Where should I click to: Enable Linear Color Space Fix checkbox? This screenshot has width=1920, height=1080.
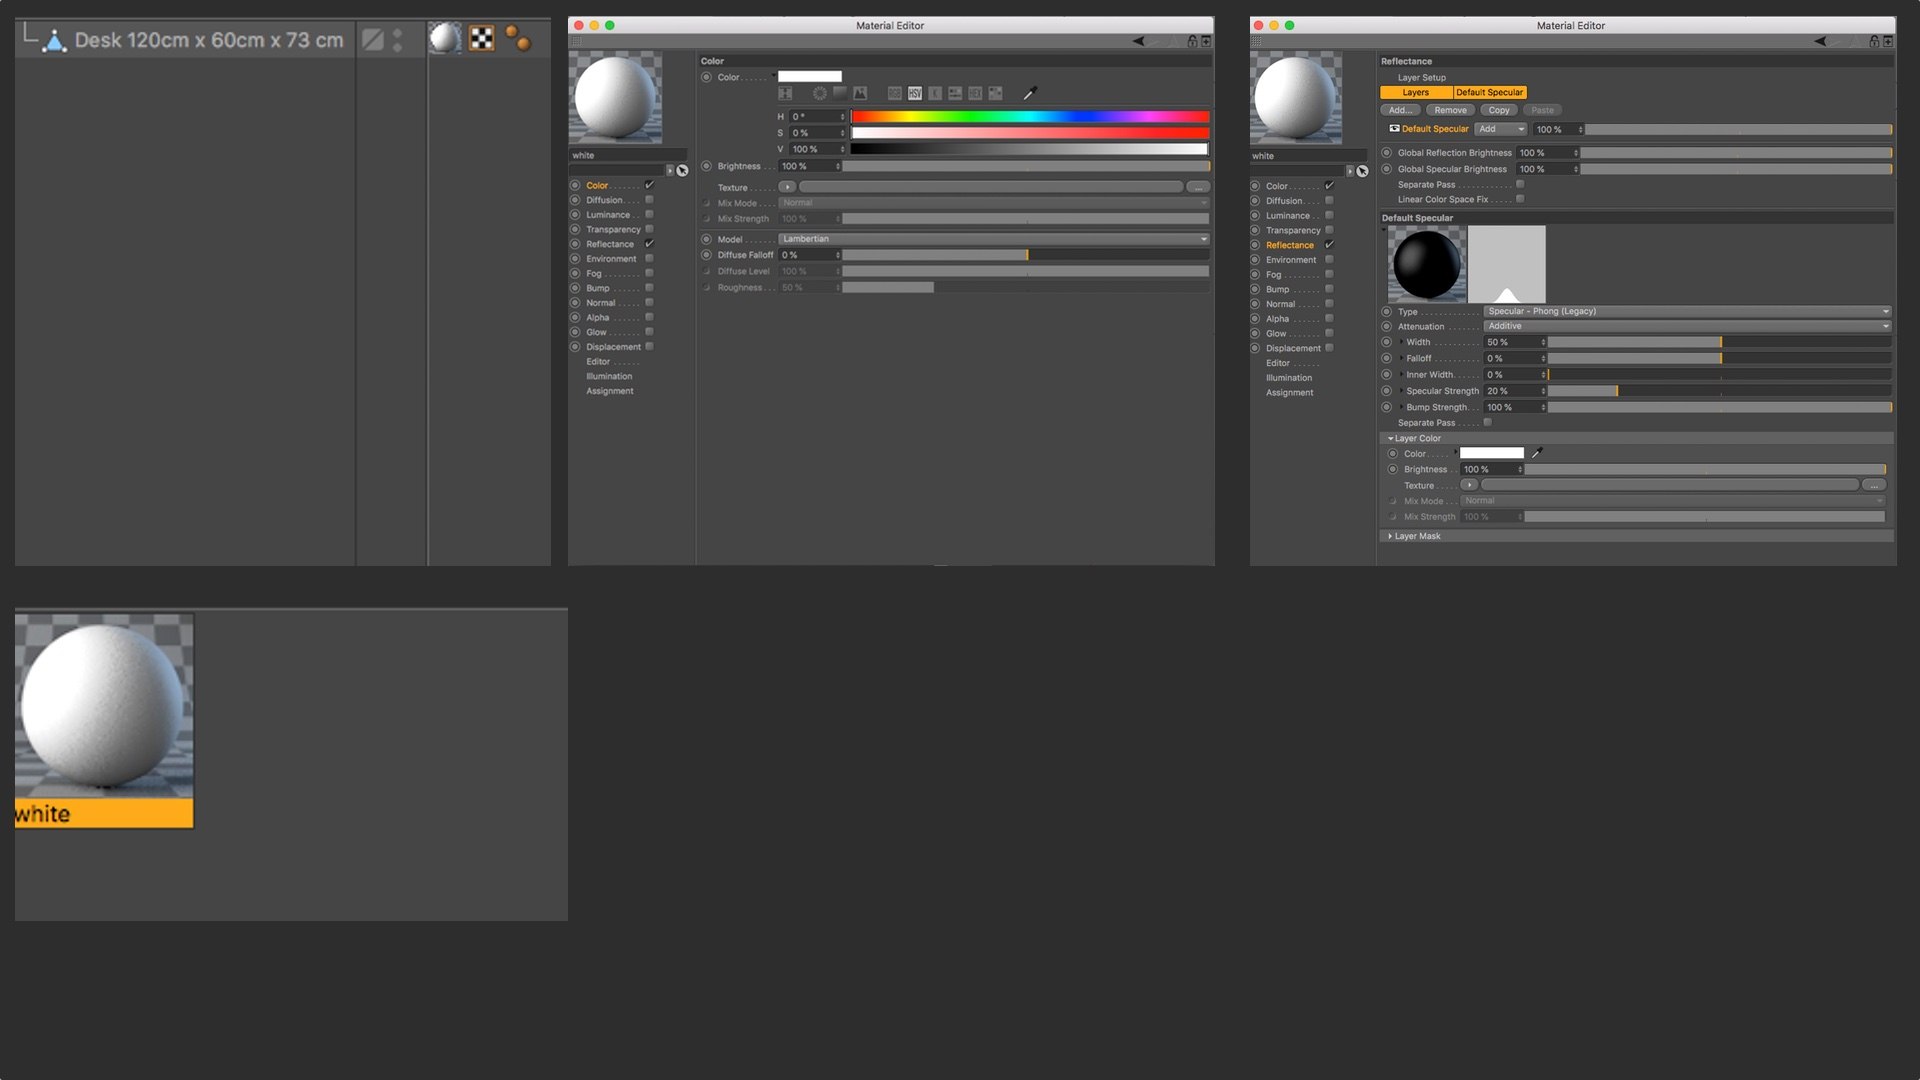(x=1520, y=199)
